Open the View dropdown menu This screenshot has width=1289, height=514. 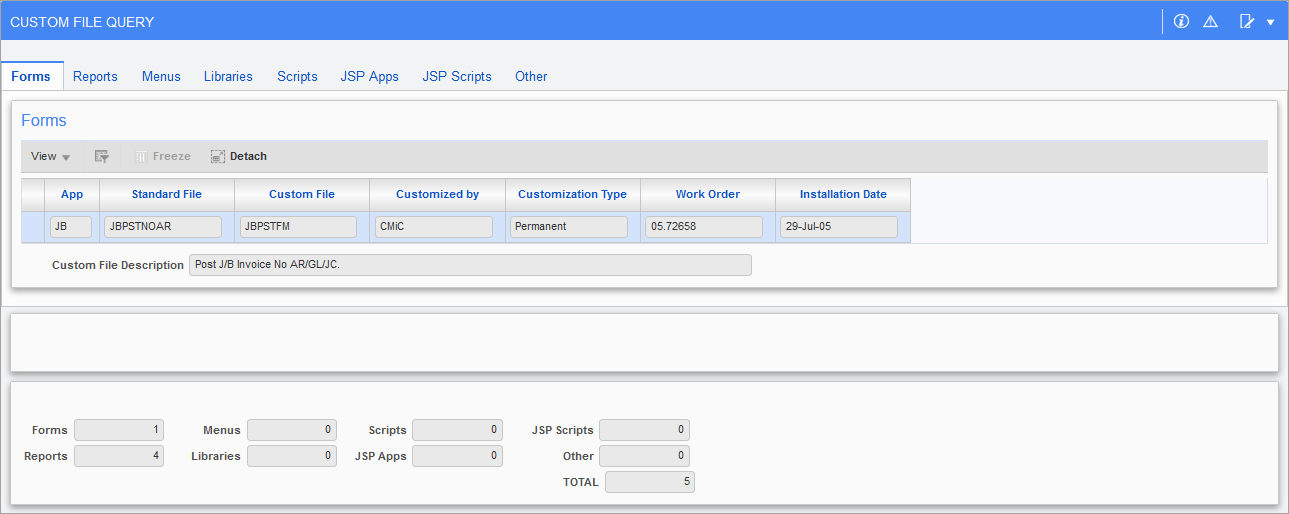[x=50, y=156]
